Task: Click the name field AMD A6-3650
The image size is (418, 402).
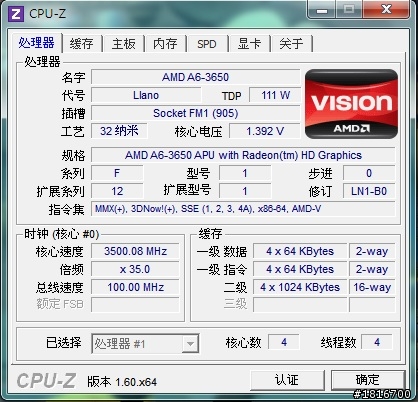Action: click(196, 77)
